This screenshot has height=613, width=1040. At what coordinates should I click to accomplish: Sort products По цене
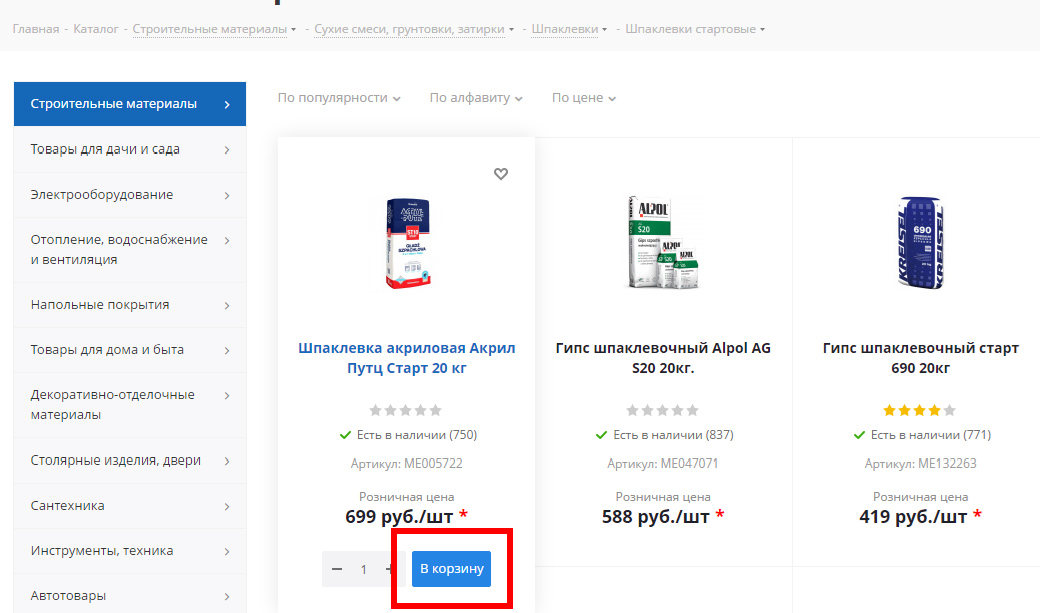(583, 98)
